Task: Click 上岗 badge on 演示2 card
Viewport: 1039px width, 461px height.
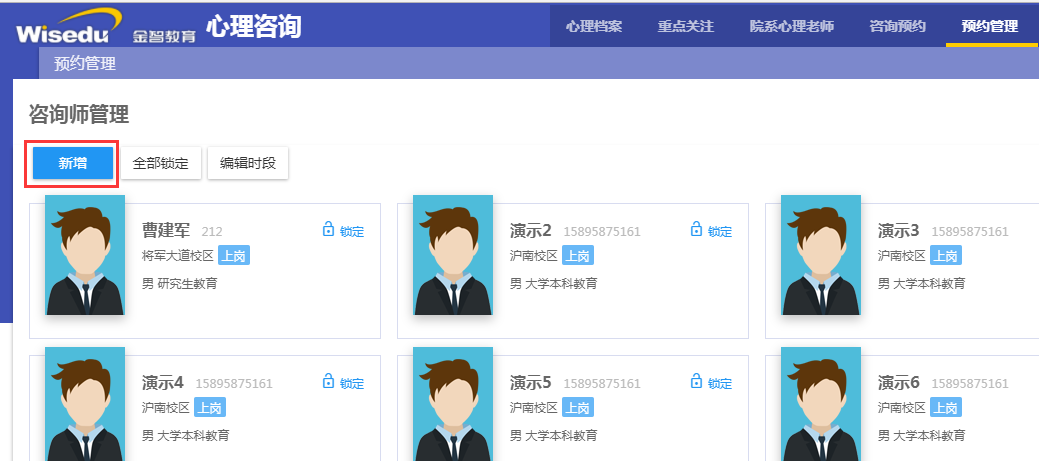Action: pos(578,256)
